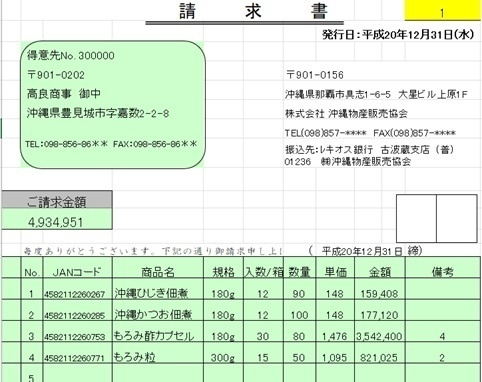The image size is (482, 382).
Task: Click account number 01236 line
Action: coord(348,162)
